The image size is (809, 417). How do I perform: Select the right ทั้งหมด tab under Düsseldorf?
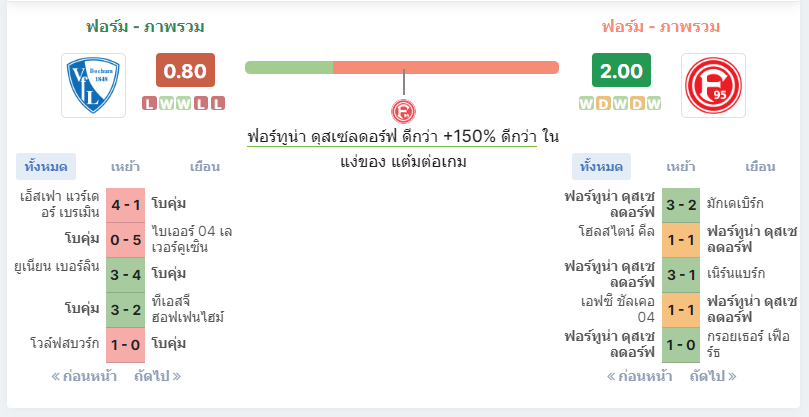click(601, 167)
